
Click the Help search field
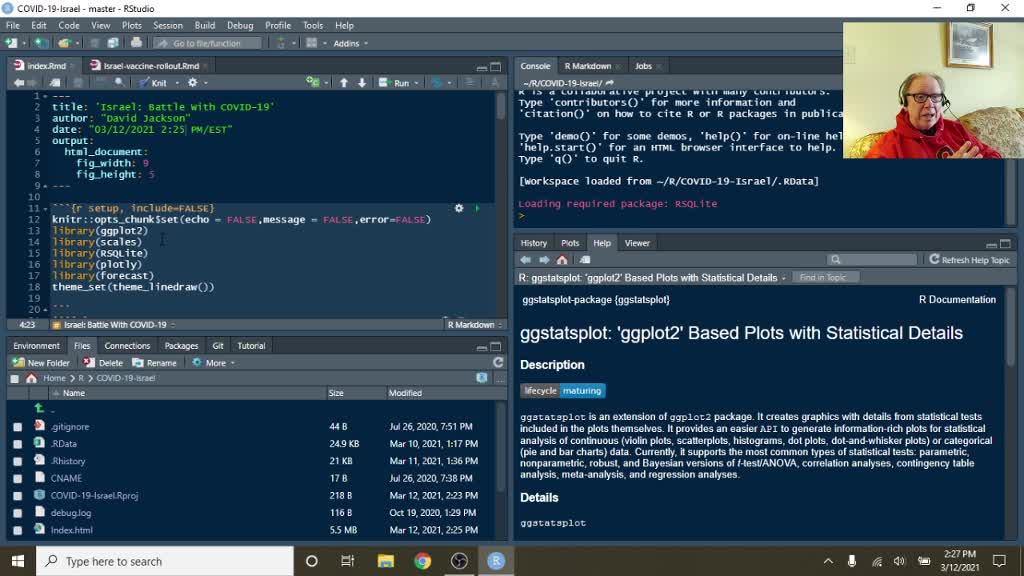[x=872, y=260]
